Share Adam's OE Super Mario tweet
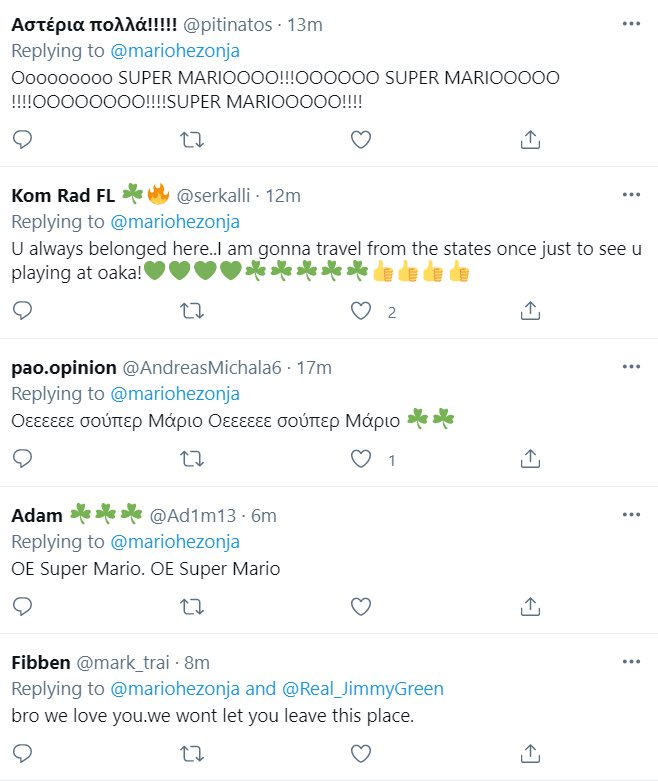Screen dimensions: 658x781 click(531, 606)
